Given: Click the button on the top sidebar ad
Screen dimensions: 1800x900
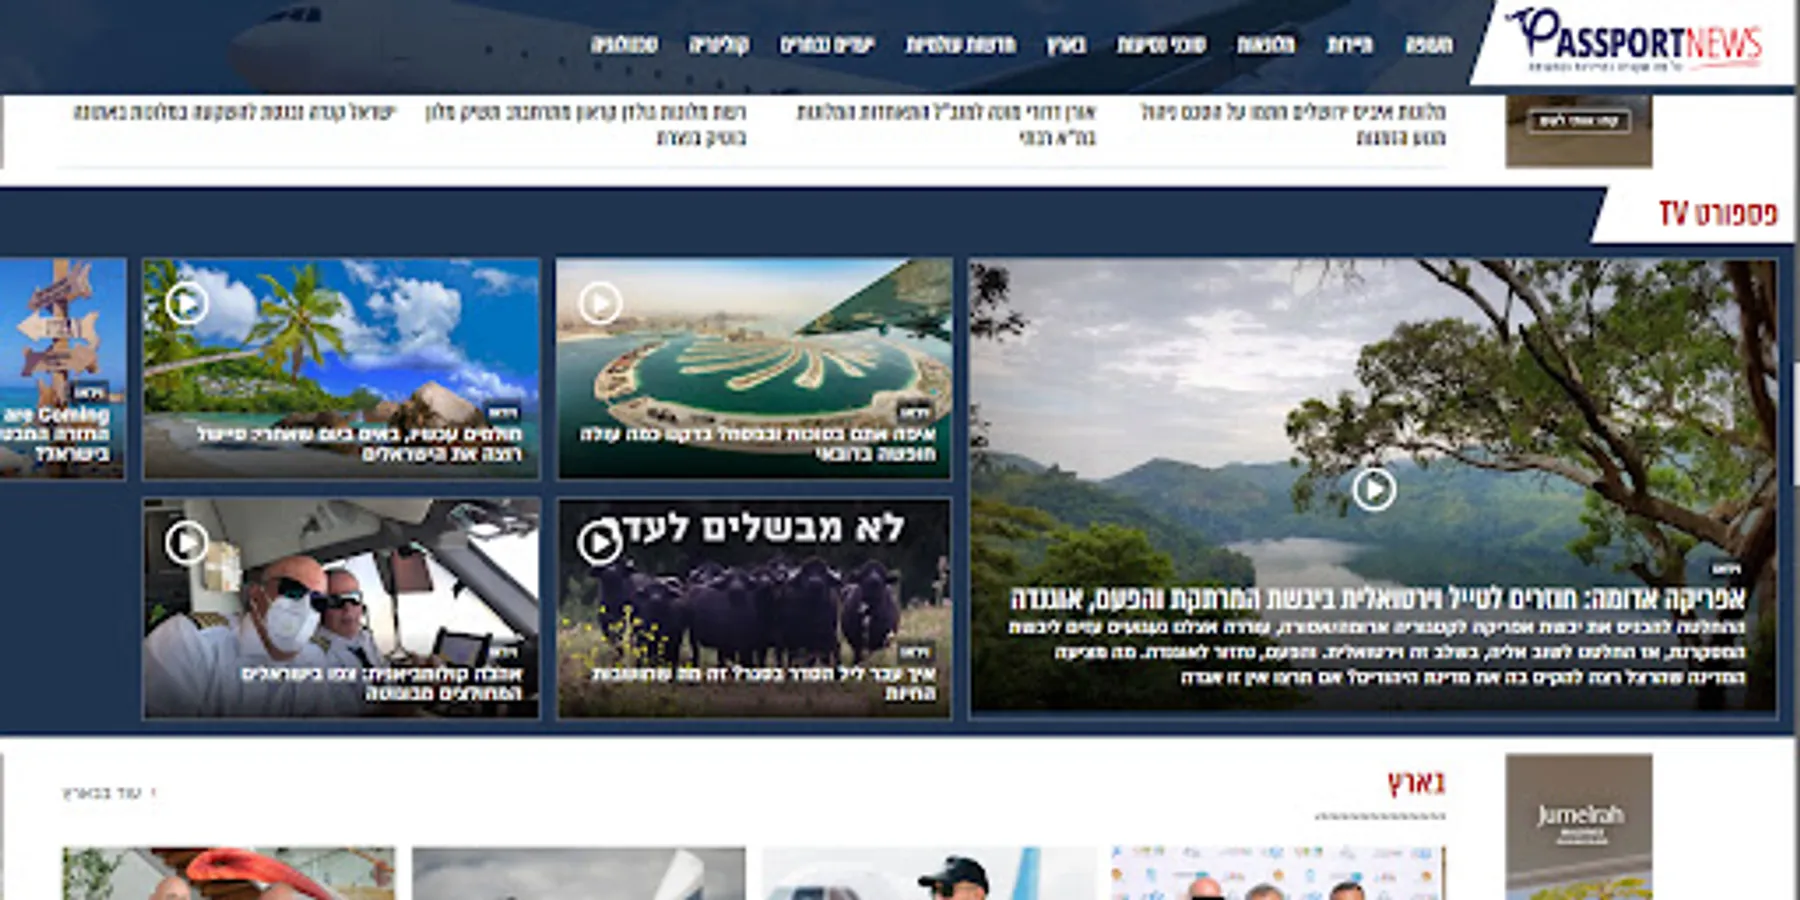Looking at the screenshot, I should [1579, 121].
